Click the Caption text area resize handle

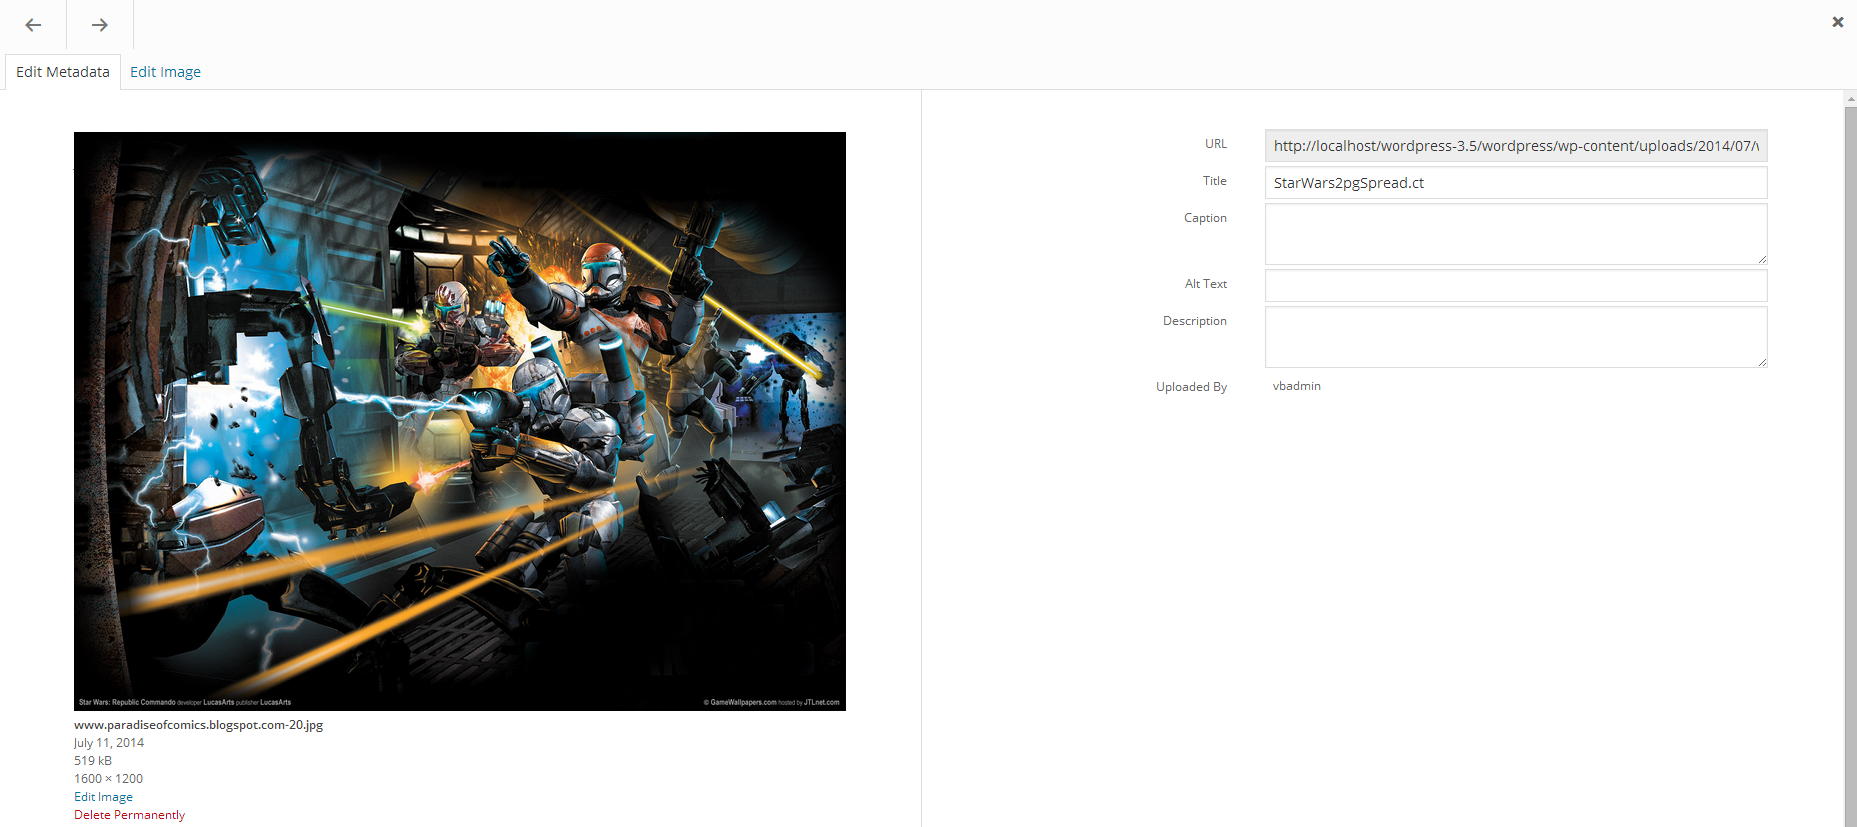coord(1761,259)
